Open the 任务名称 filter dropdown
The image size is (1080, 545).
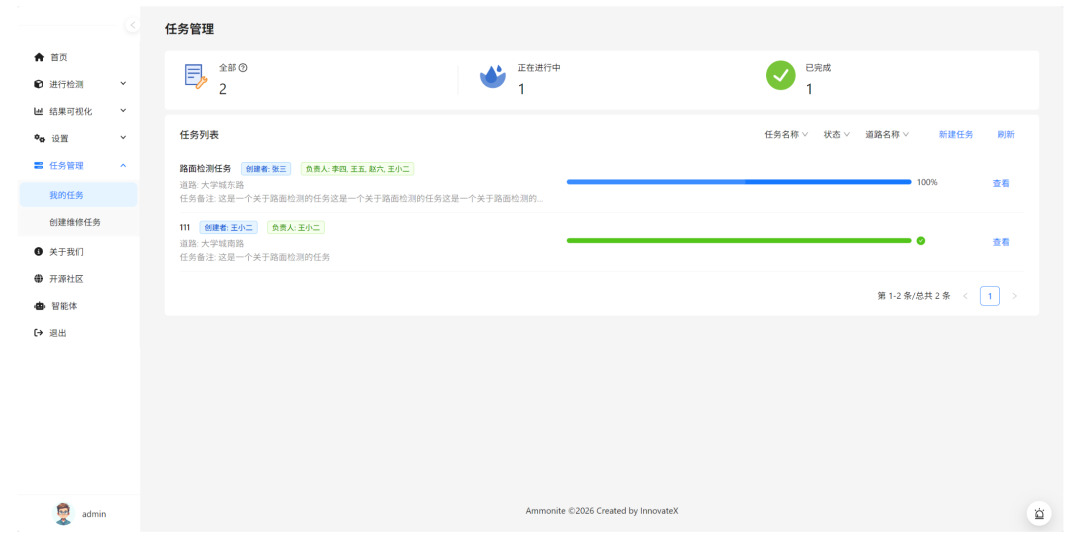(786, 134)
